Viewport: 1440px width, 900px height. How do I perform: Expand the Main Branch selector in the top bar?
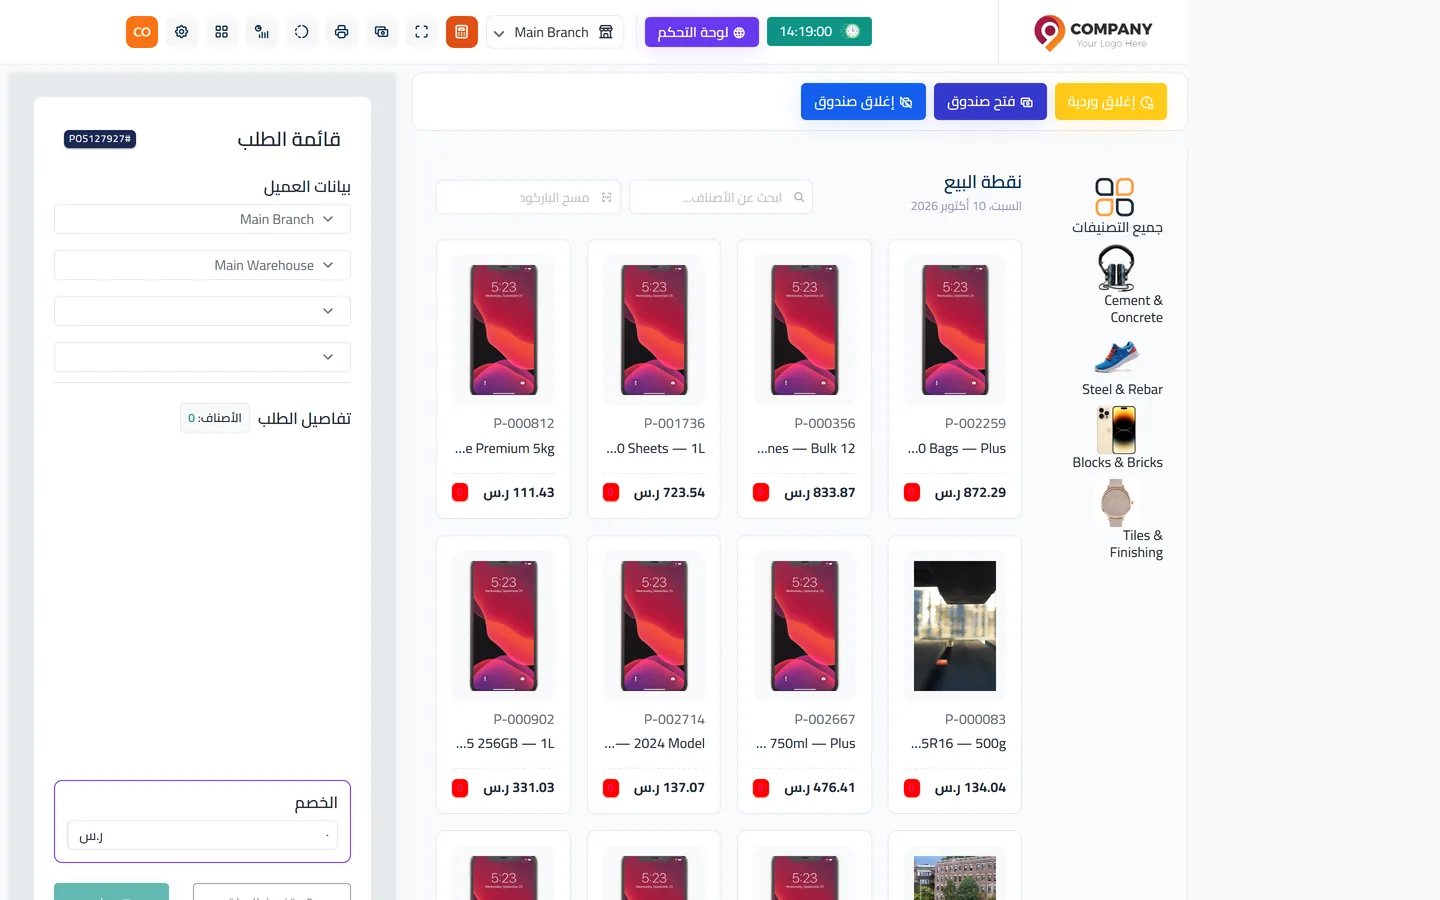click(554, 32)
